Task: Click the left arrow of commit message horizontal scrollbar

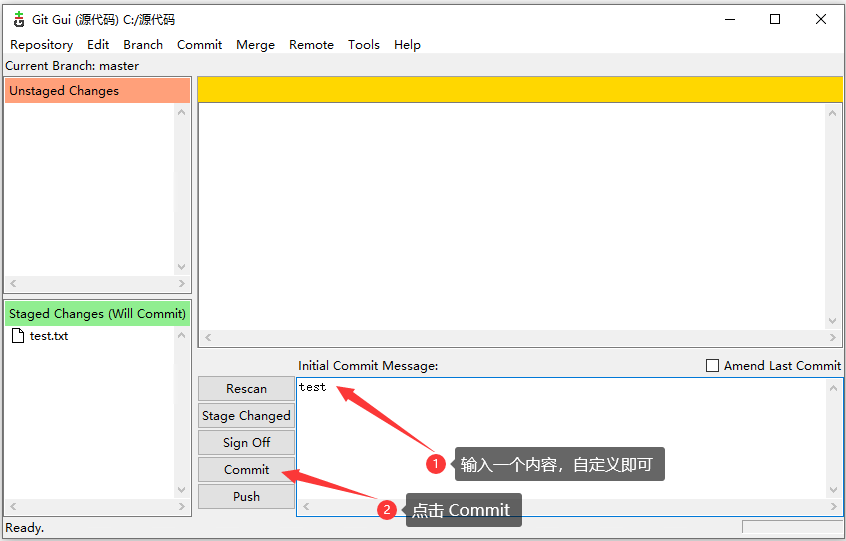Action: click(x=306, y=506)
